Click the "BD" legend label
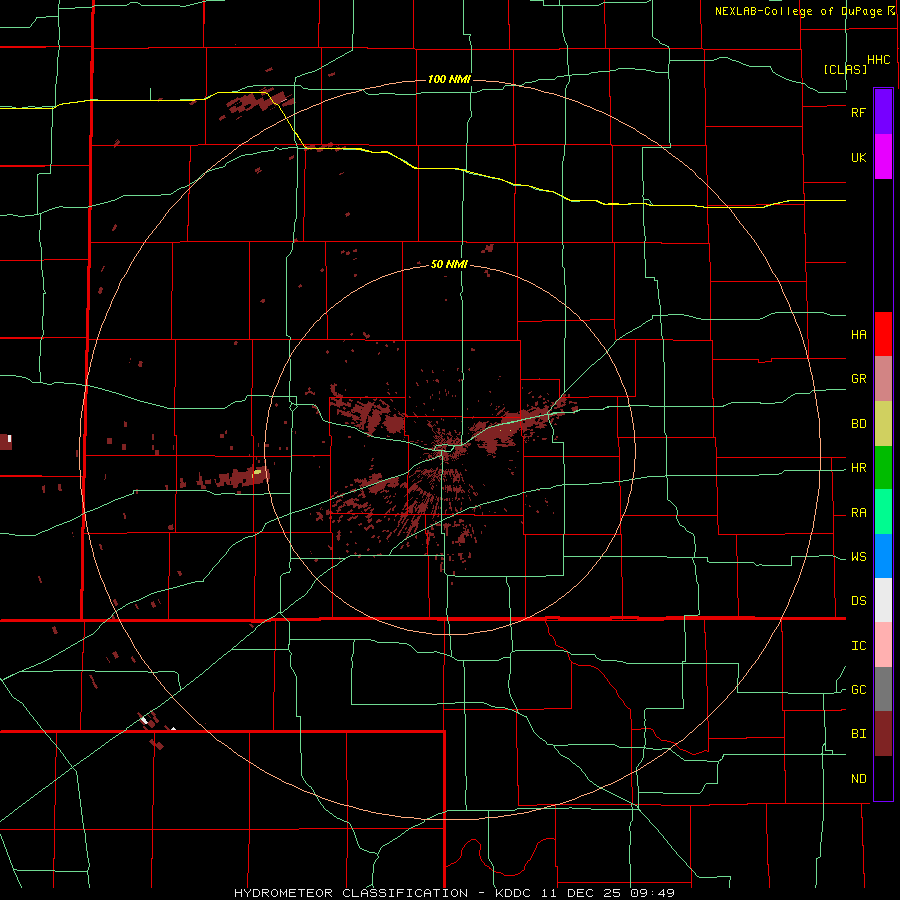Viewport: 900px width, 900px height. [x=858, y=424]
